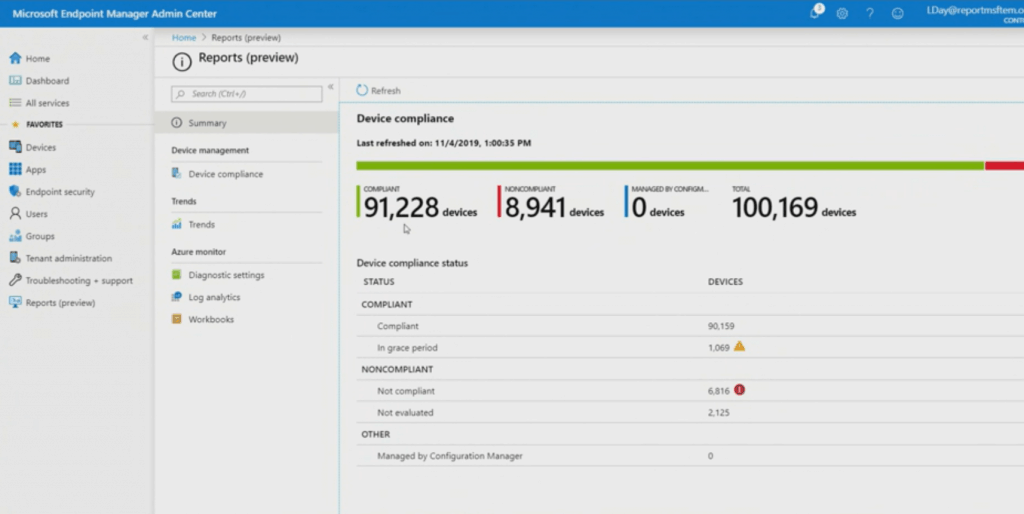Open Log analytics
The height and width of the screenshot is (514, 1024).
coord(214,297)
